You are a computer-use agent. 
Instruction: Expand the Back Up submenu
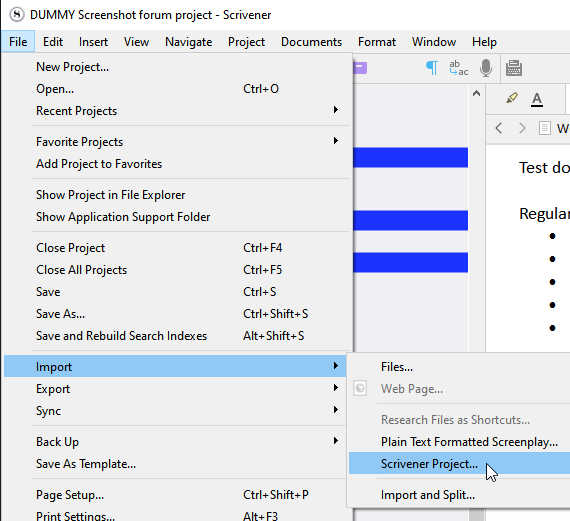tap(175, 442)
